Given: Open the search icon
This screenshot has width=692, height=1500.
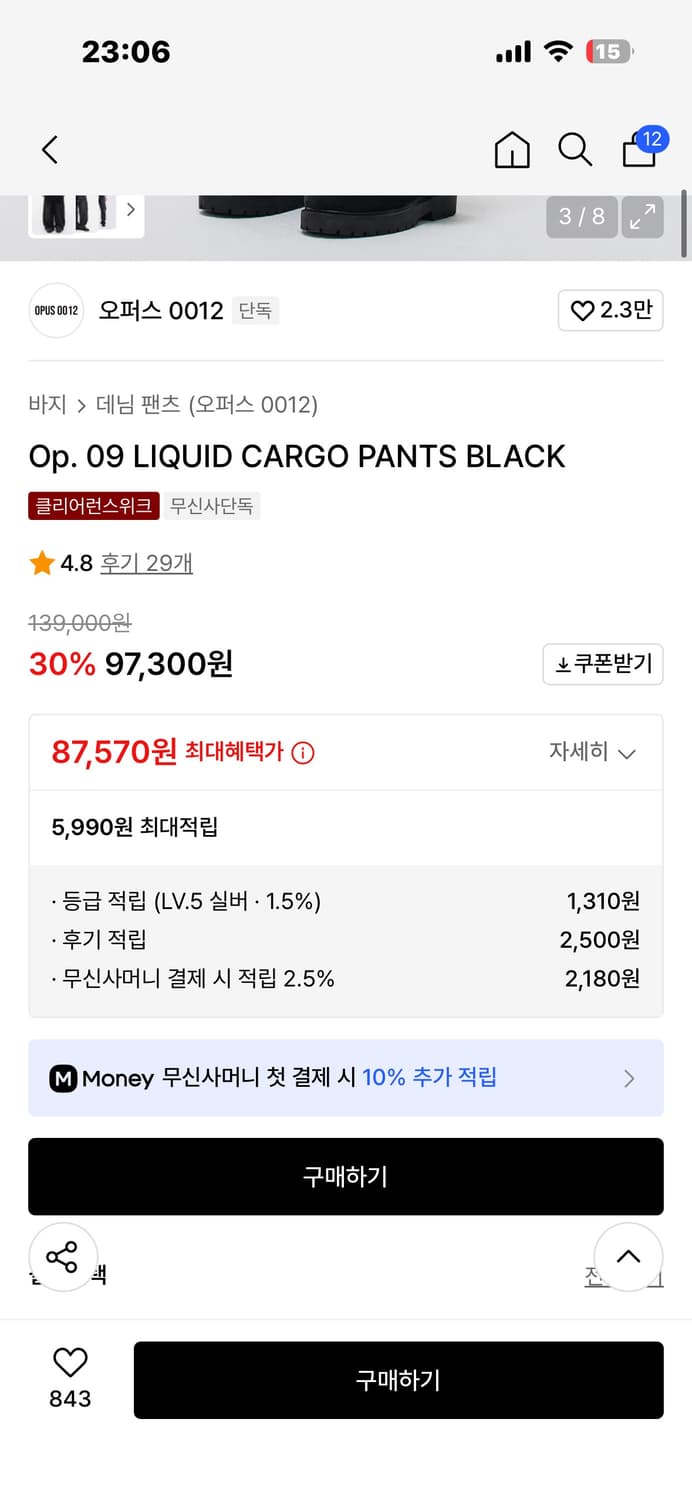Looking at the screenshot, I should click(x=574, y=149).
